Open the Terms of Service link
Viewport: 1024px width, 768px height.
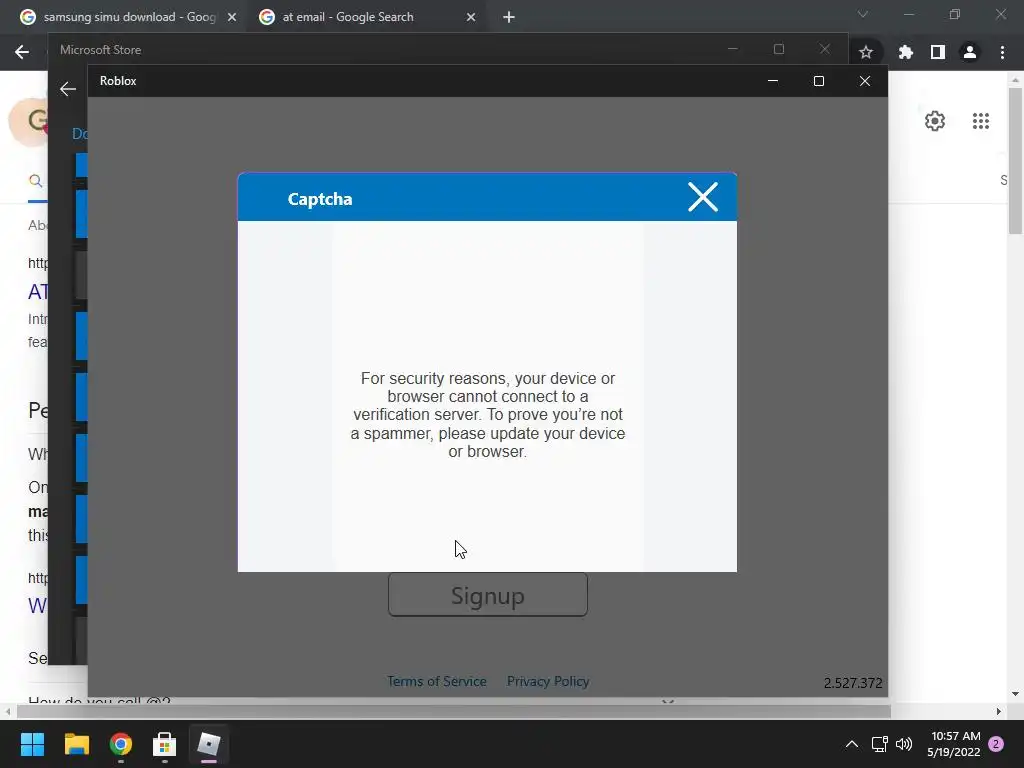(x=437, y=681)
